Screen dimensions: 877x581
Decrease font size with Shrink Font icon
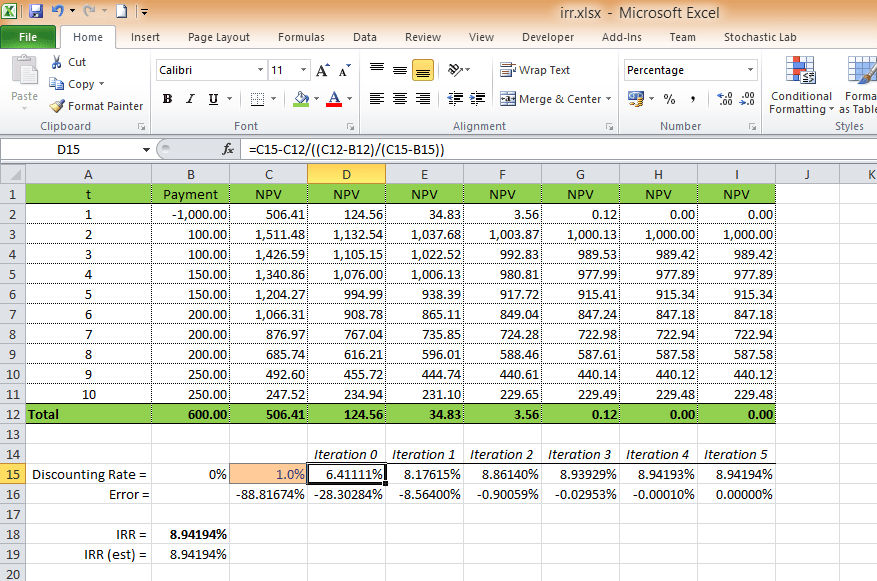pos(345,70)
